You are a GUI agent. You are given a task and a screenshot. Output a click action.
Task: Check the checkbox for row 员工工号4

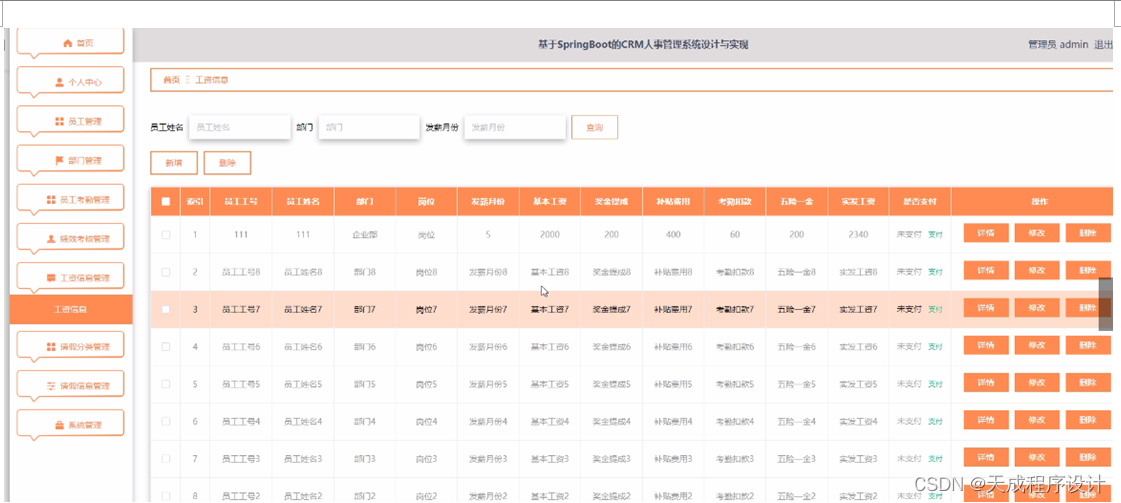tap(166, 422)
